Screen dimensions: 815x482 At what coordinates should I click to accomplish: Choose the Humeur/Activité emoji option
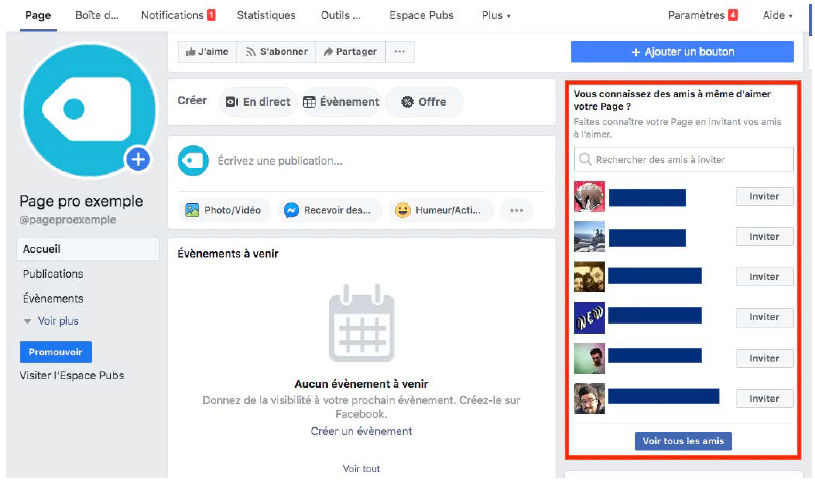click(439, 211)
